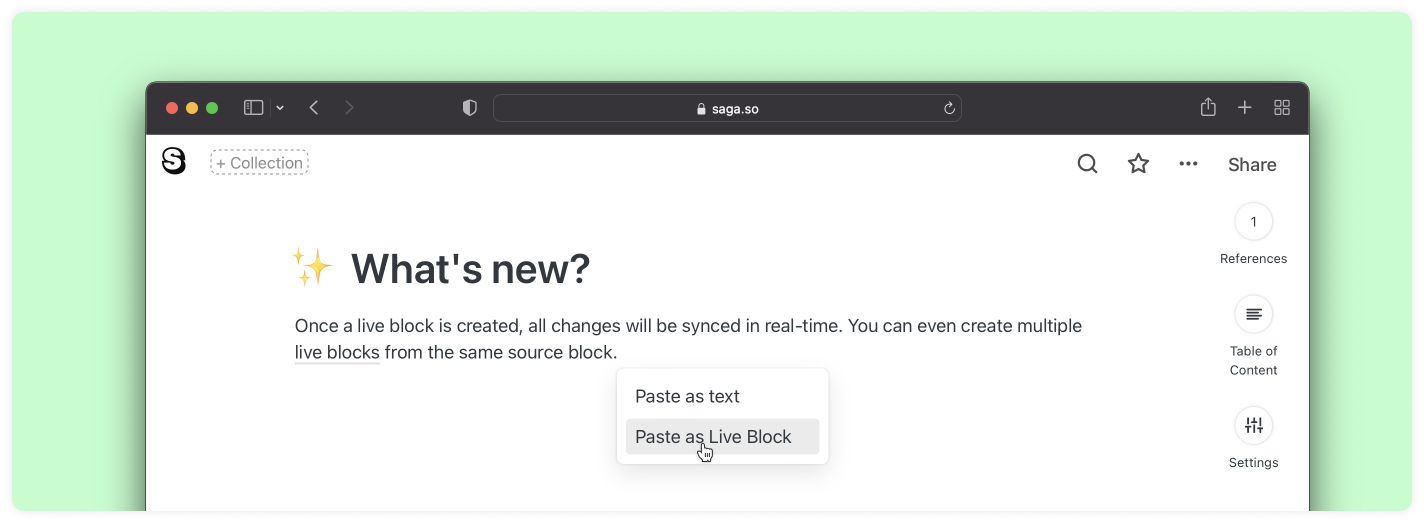This screenshot has width=1424, height=523.
Task: Select Paste as text option
Action: (688, 397)
